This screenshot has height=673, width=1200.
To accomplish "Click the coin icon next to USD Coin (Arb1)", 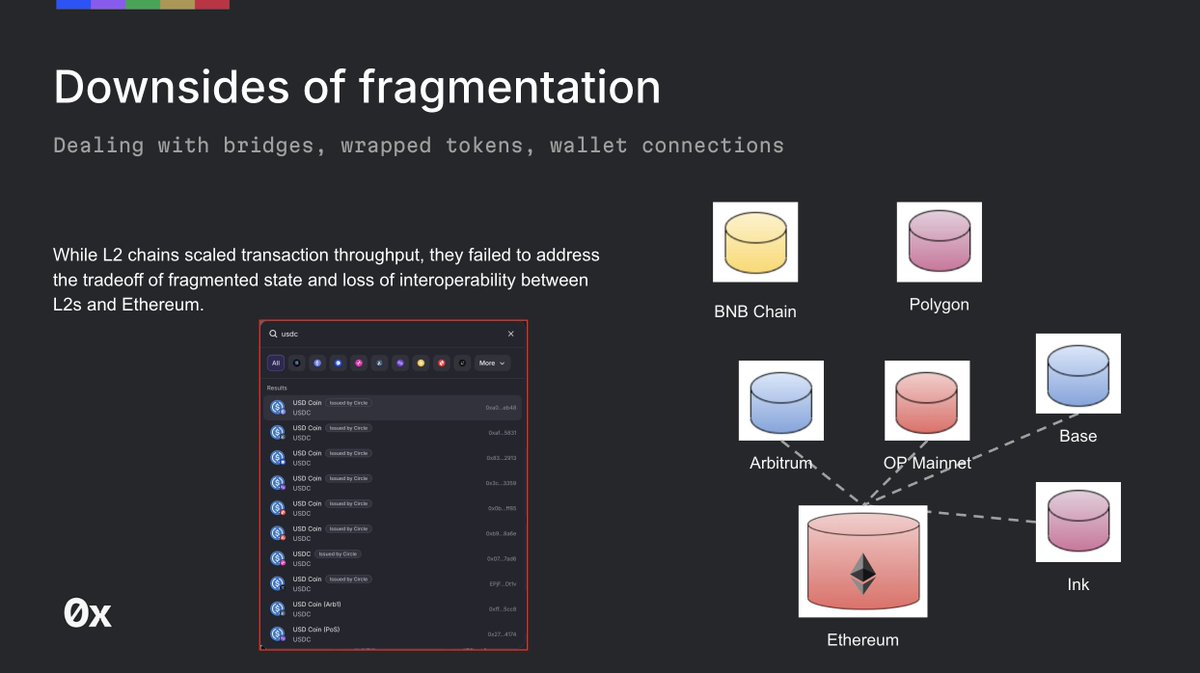I will coord(278,608).
